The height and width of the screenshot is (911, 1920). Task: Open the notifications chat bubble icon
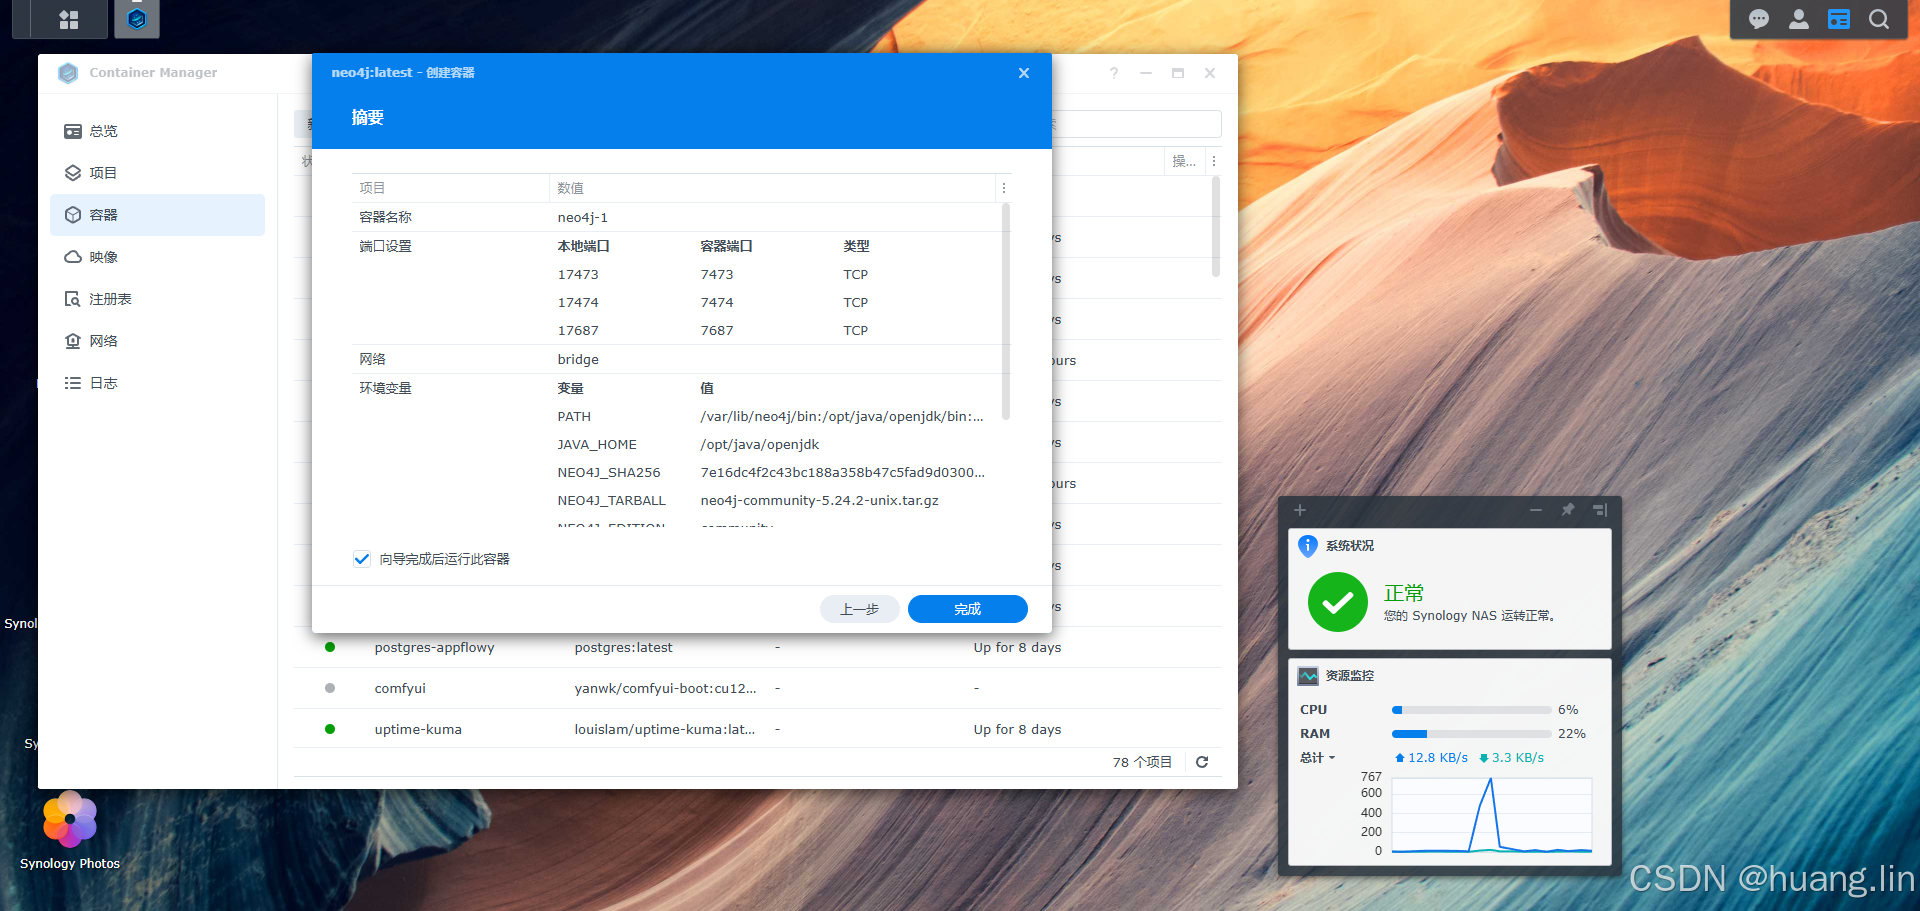(x=1758, y=19)
